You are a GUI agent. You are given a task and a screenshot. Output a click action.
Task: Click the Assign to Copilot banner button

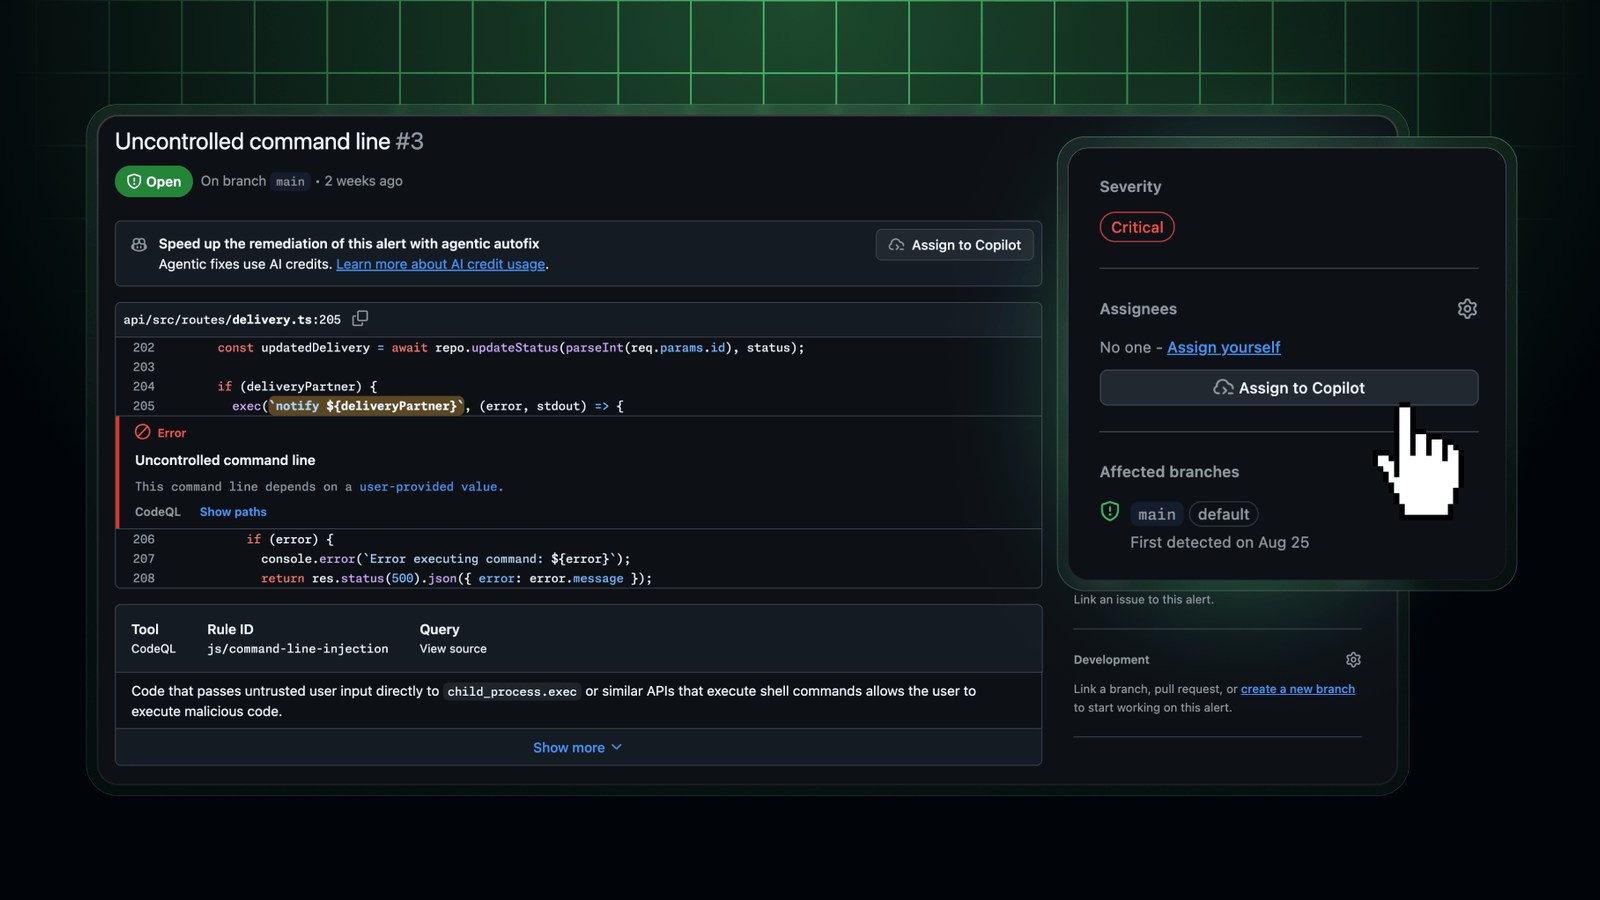[955, 245]
